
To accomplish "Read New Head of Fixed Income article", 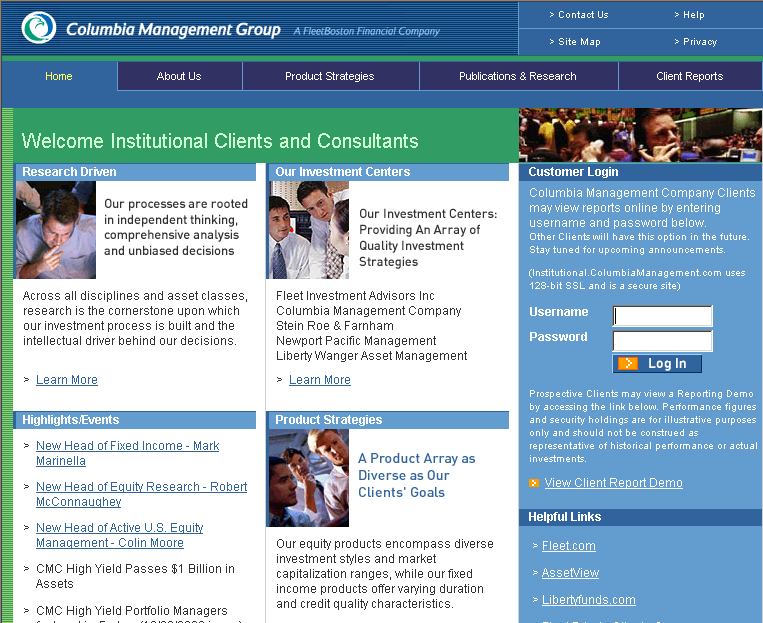I will point(127,453).
